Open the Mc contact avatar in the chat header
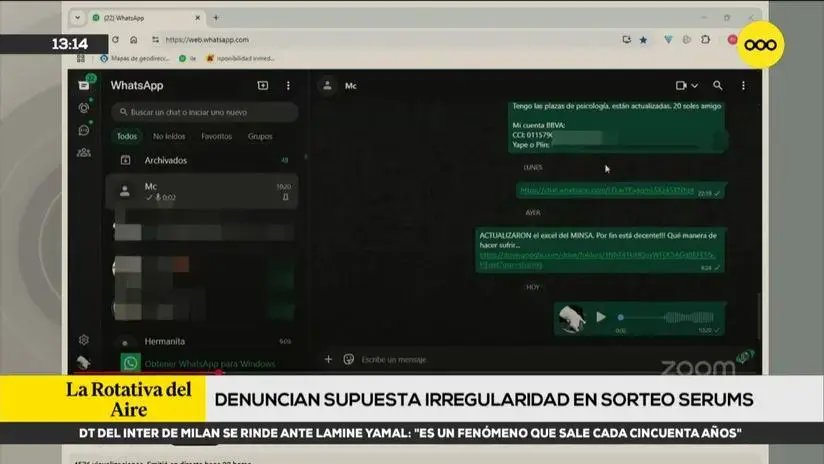Screen dimensions: 824x464 pos(327,85)
